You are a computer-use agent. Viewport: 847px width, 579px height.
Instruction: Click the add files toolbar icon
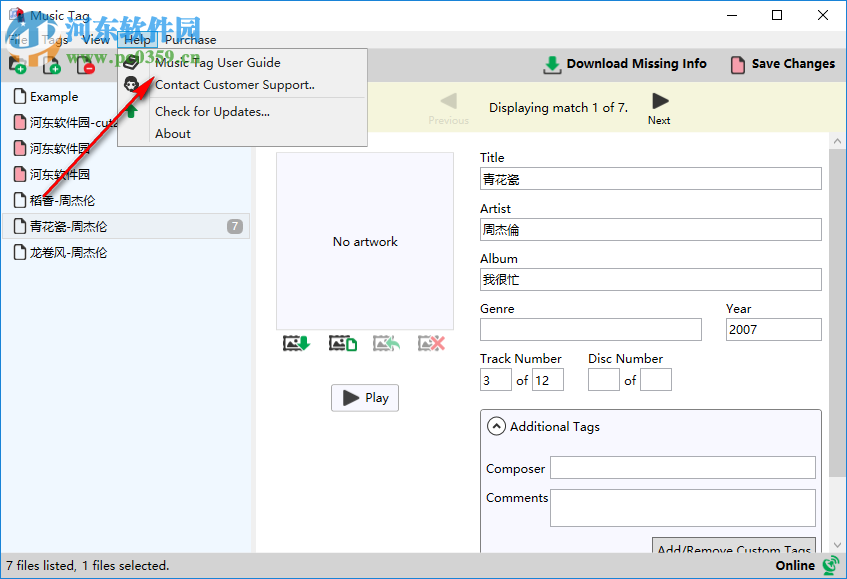pos(52,65)
